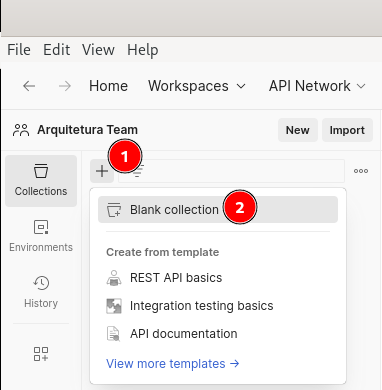Image resolution: width=382 pixels, height=390 pixels.
Task: Open the File menu
Action: tap(19, 50)
